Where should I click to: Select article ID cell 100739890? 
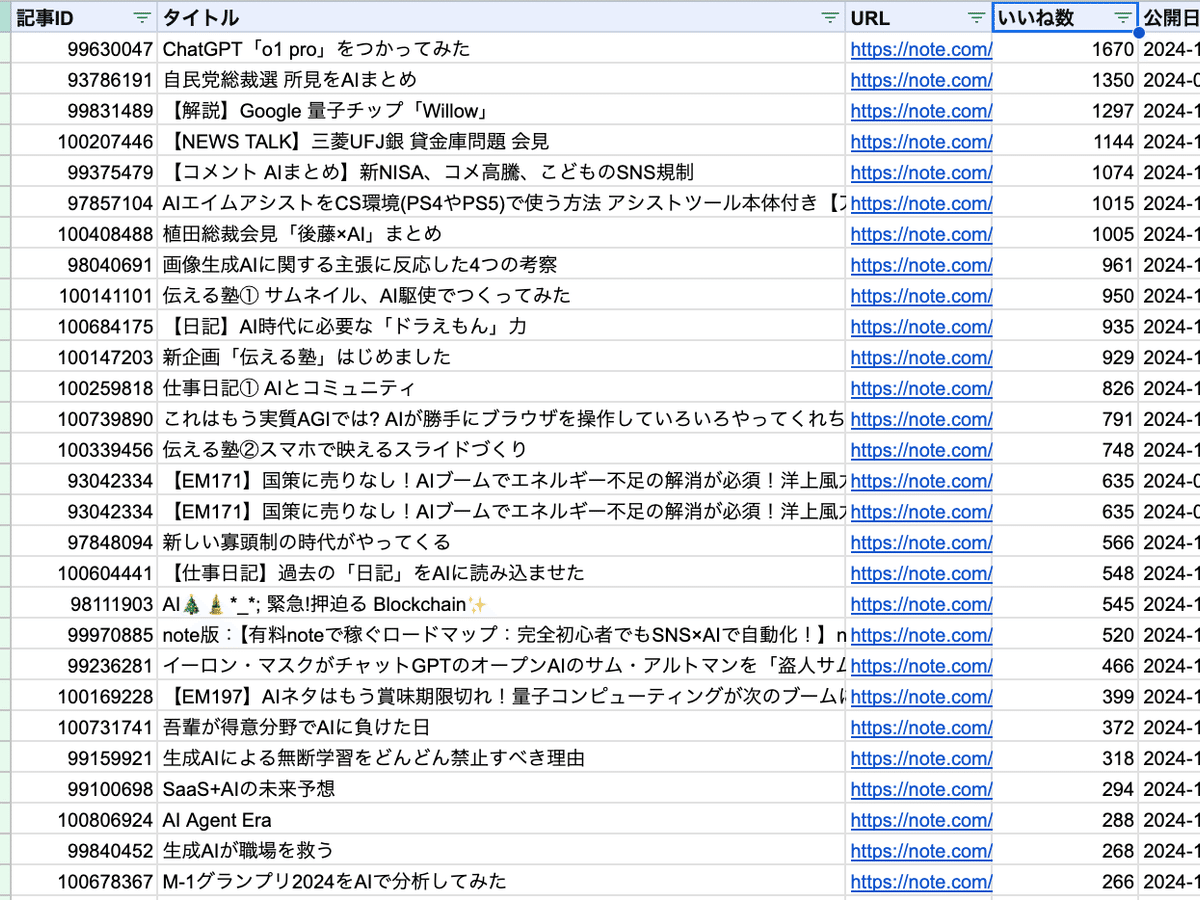tap(84, 419)
